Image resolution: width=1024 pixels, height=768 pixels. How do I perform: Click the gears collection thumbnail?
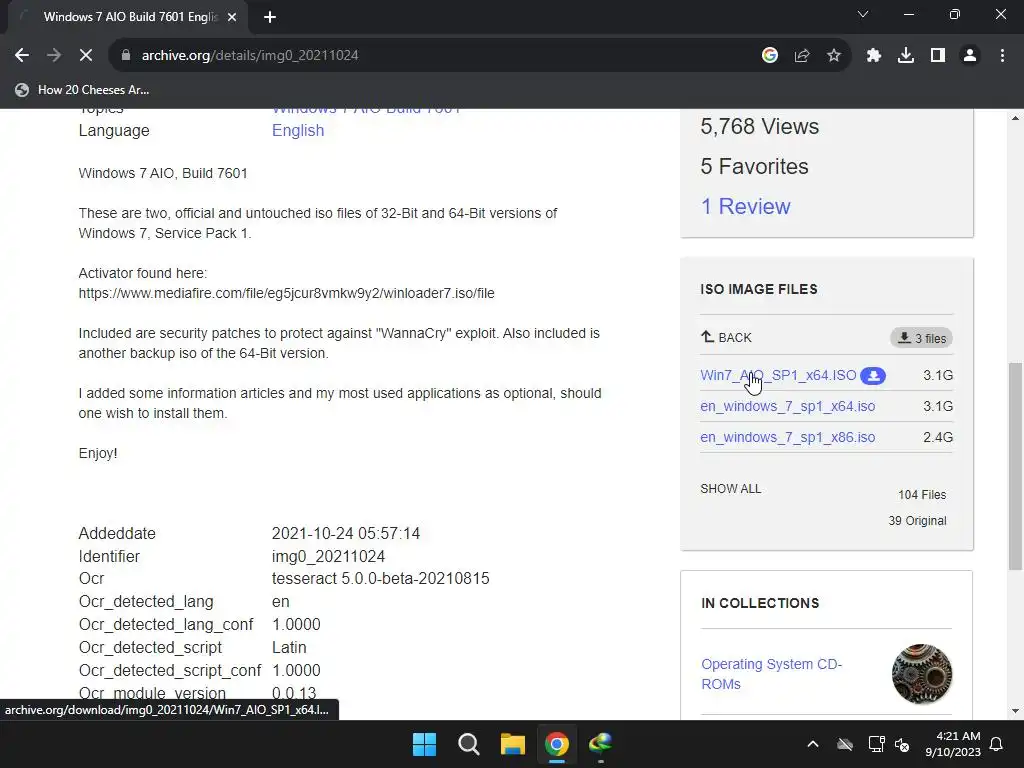point(921,674)
